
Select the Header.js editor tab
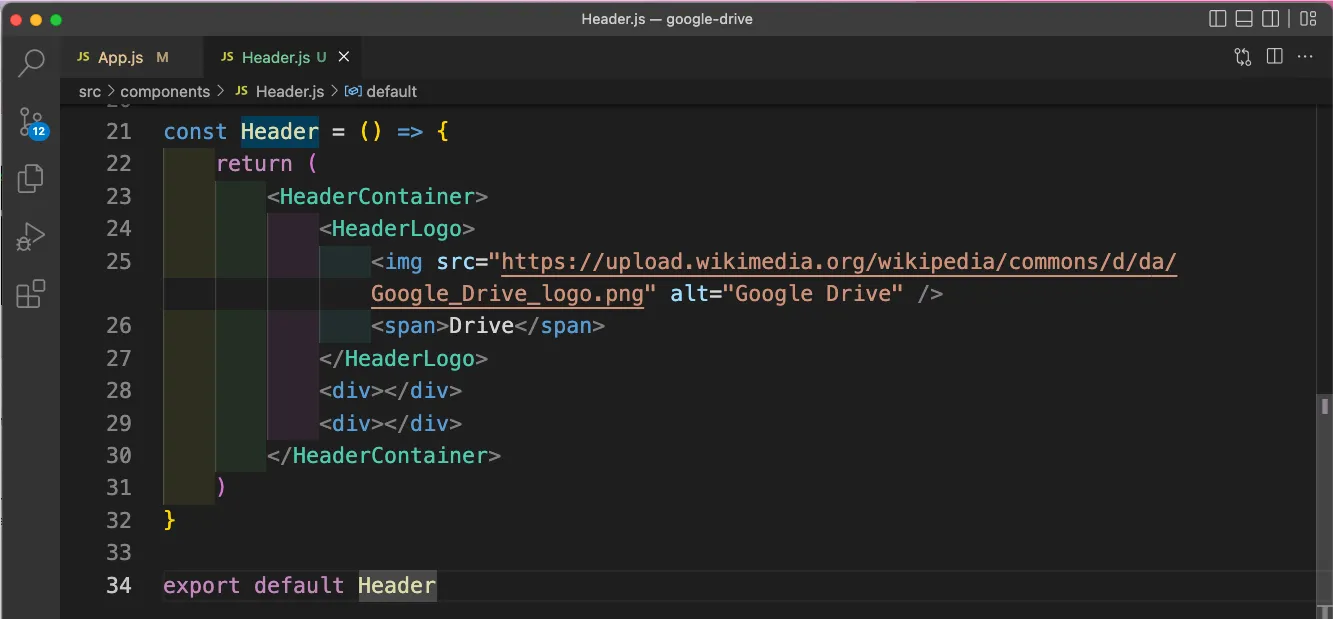pyautogui.click(x=282, y=57)
